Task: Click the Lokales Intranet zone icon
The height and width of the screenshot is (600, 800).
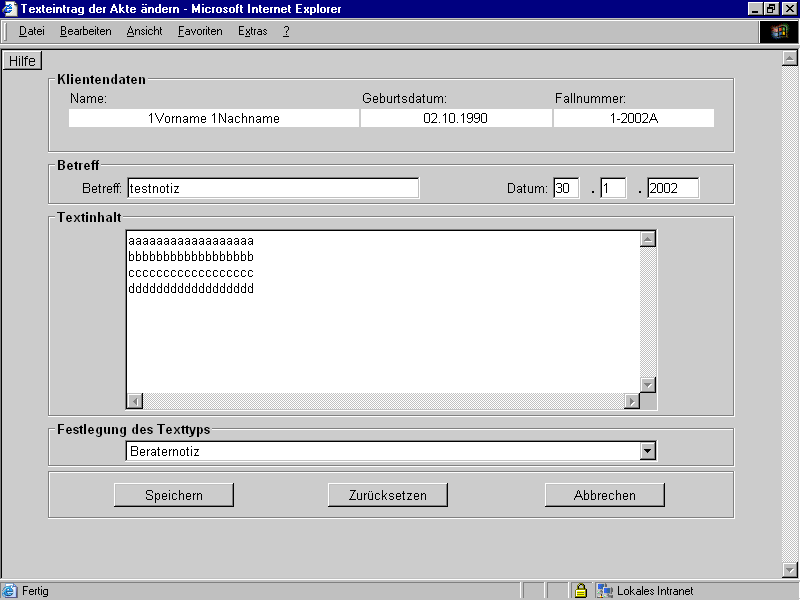Action: tap(605, 591)
